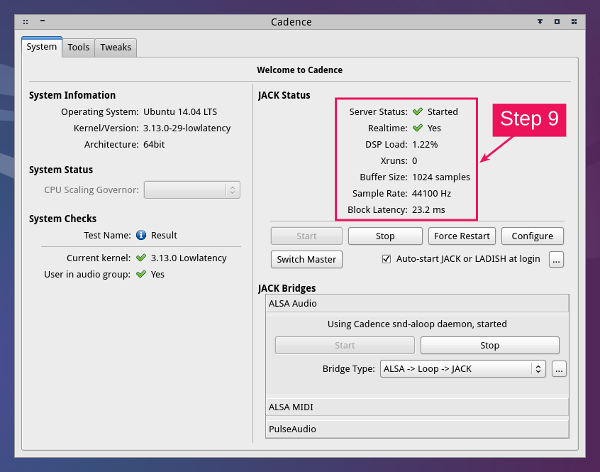
Task: Click the Switch Master button
Action: pos(307,260)
